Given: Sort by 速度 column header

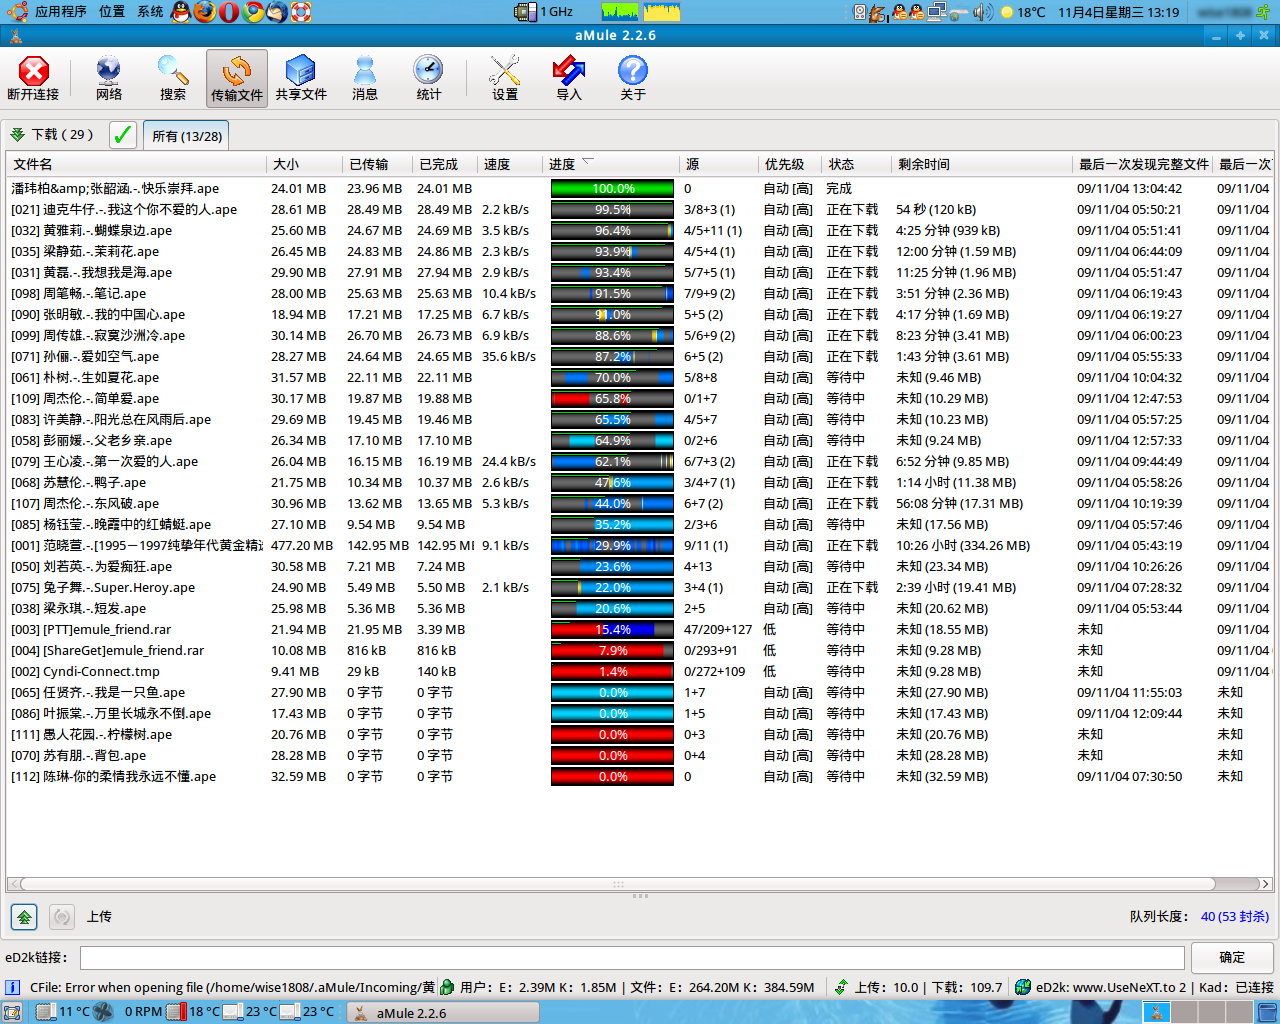Looking at the screenshot, I should (x=510, y=164).
